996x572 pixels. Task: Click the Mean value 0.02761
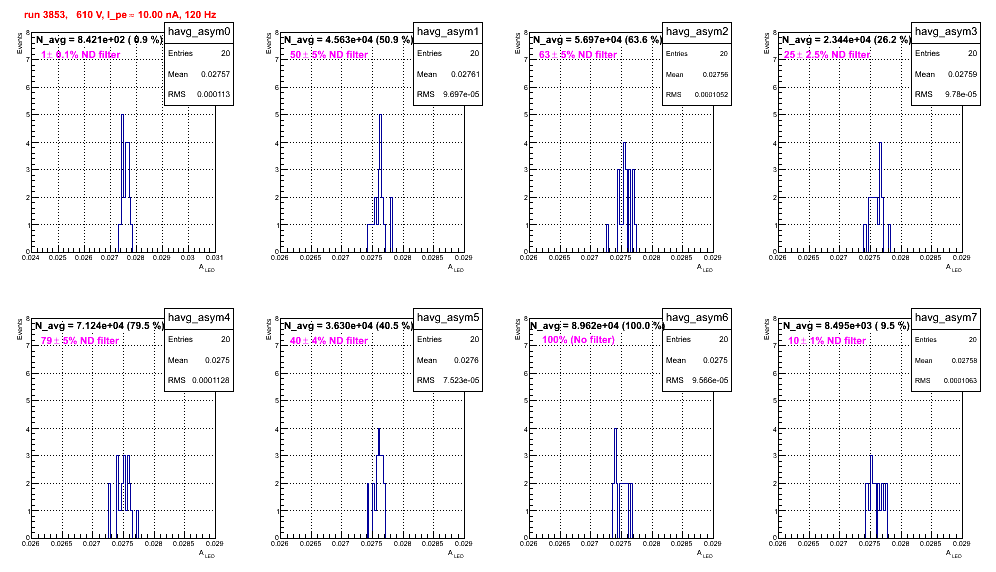465,74
